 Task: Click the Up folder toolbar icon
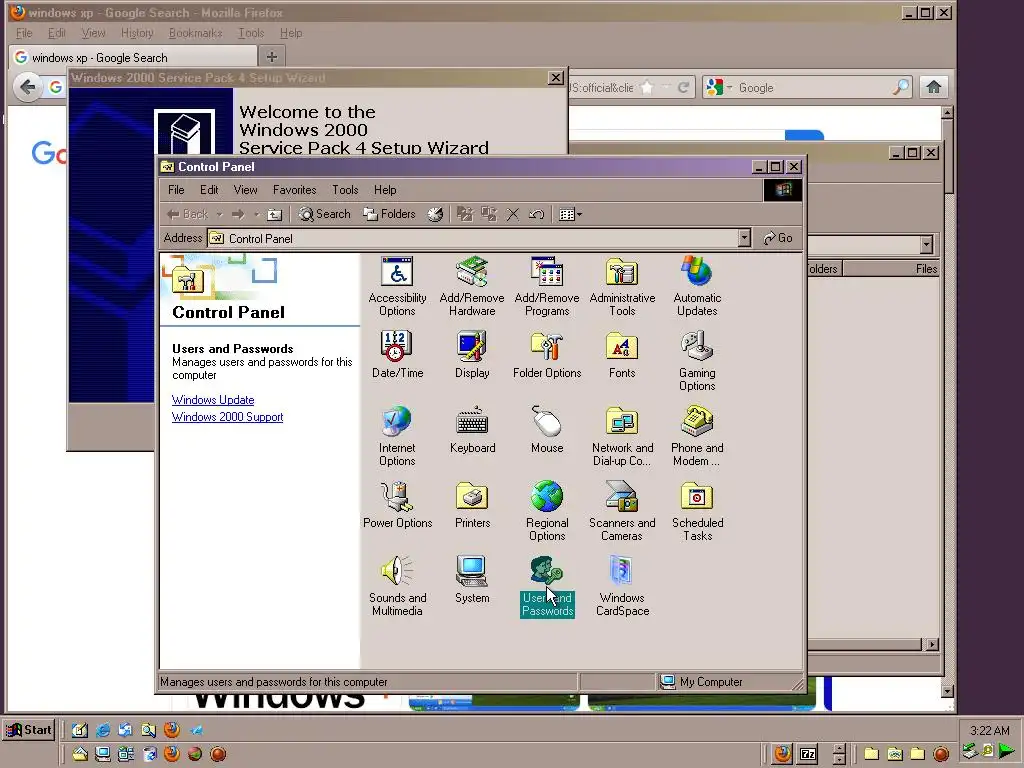pos(275,214)
